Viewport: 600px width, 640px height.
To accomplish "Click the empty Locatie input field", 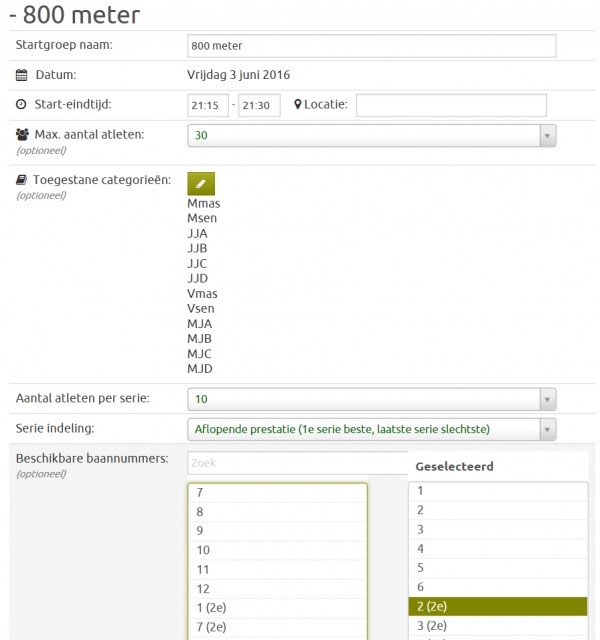I will (x=451, y=106).
